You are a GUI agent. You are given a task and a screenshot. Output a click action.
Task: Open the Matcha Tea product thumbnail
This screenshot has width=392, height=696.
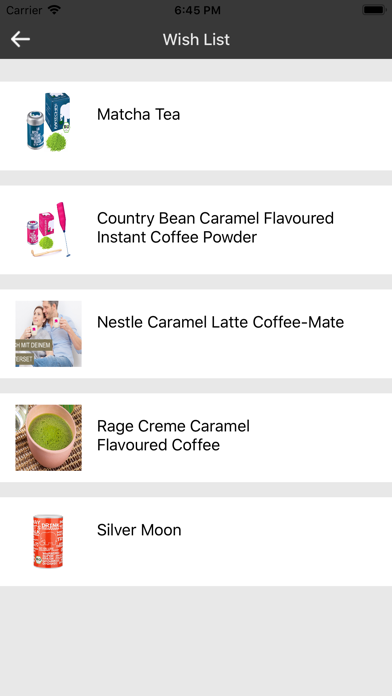point(48,122)
